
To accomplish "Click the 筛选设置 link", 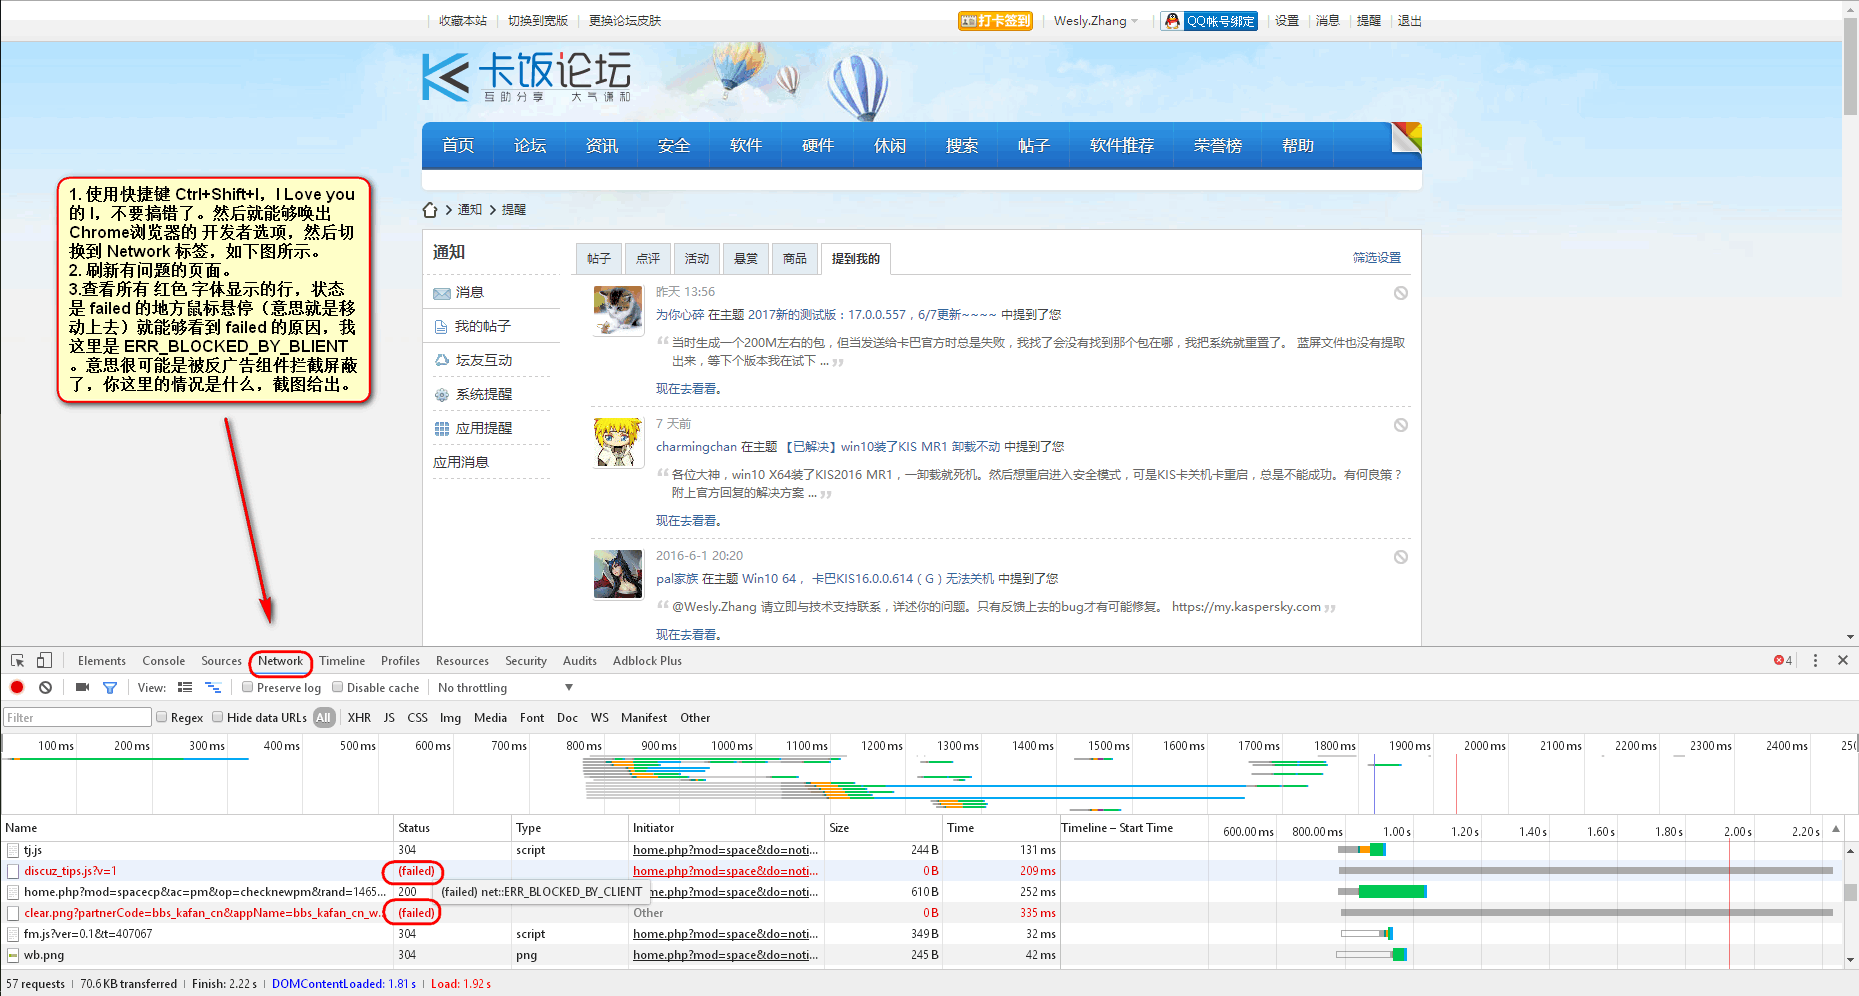I will point(1377,258).
